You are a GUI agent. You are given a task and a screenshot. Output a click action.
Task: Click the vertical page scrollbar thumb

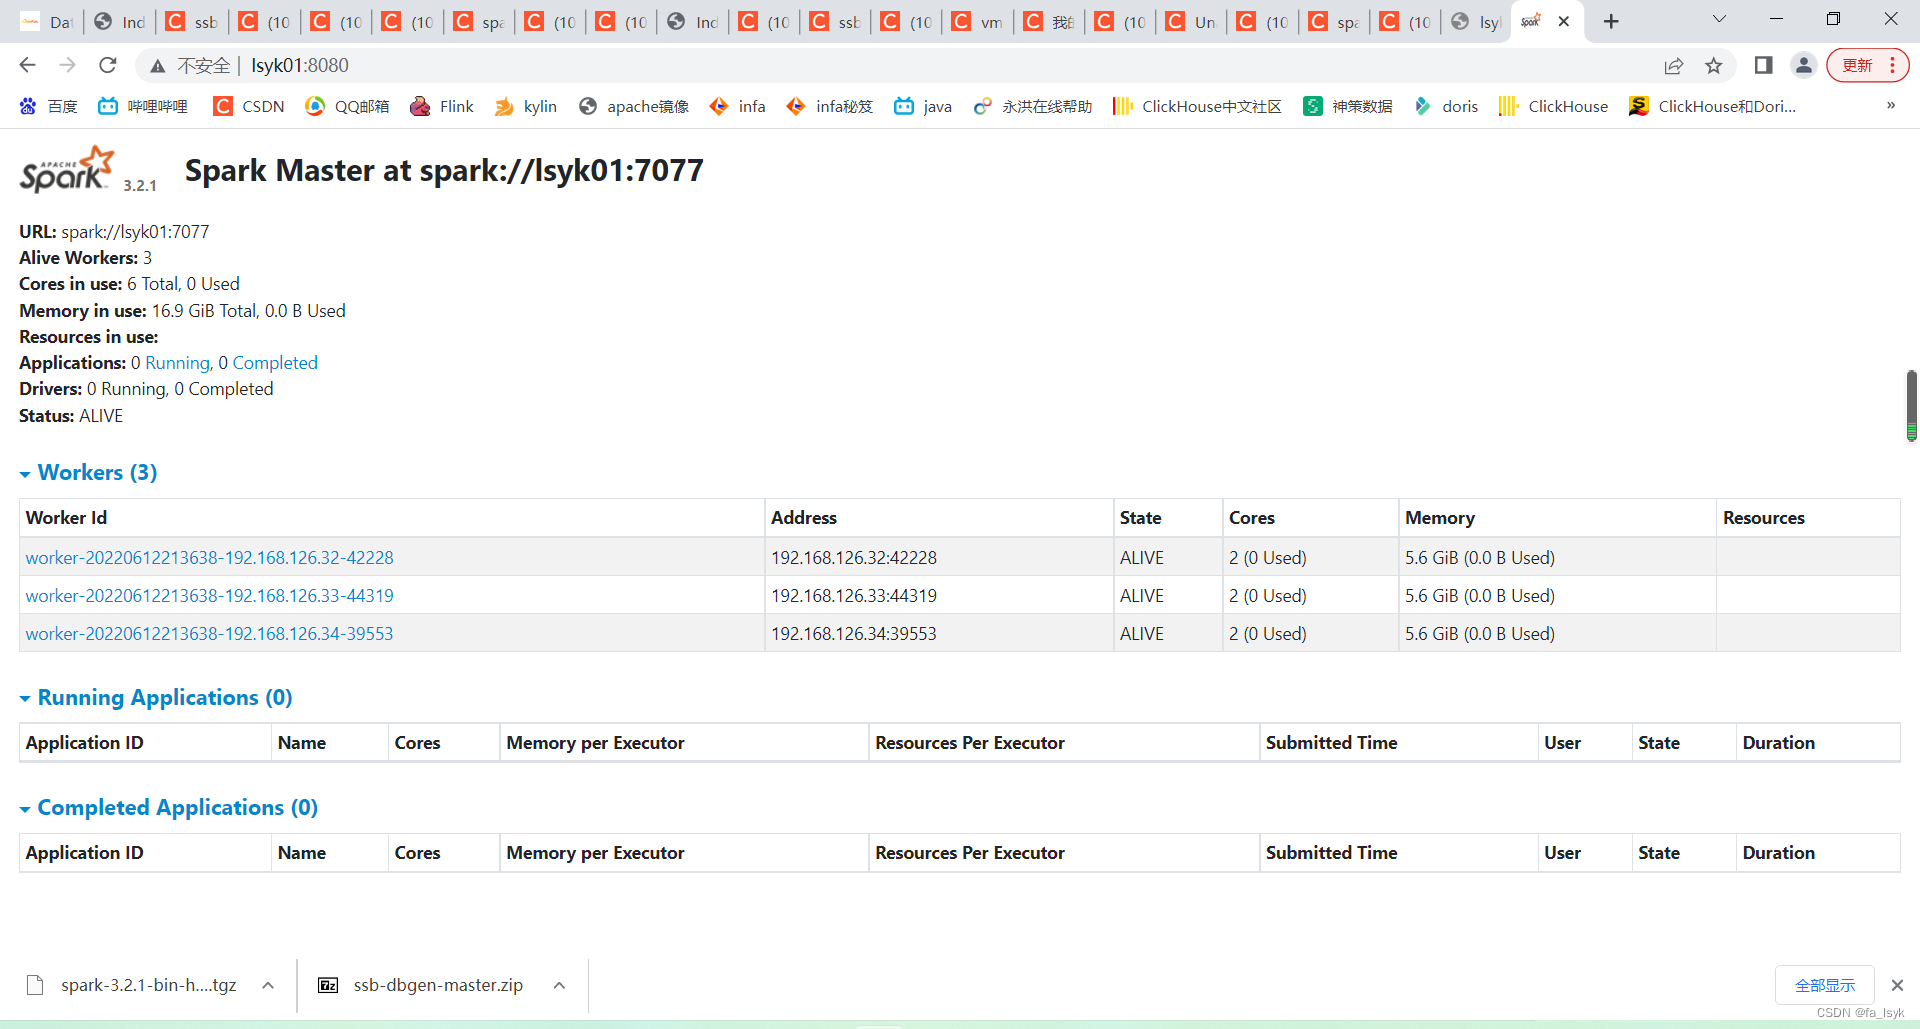coord(1911,405)
